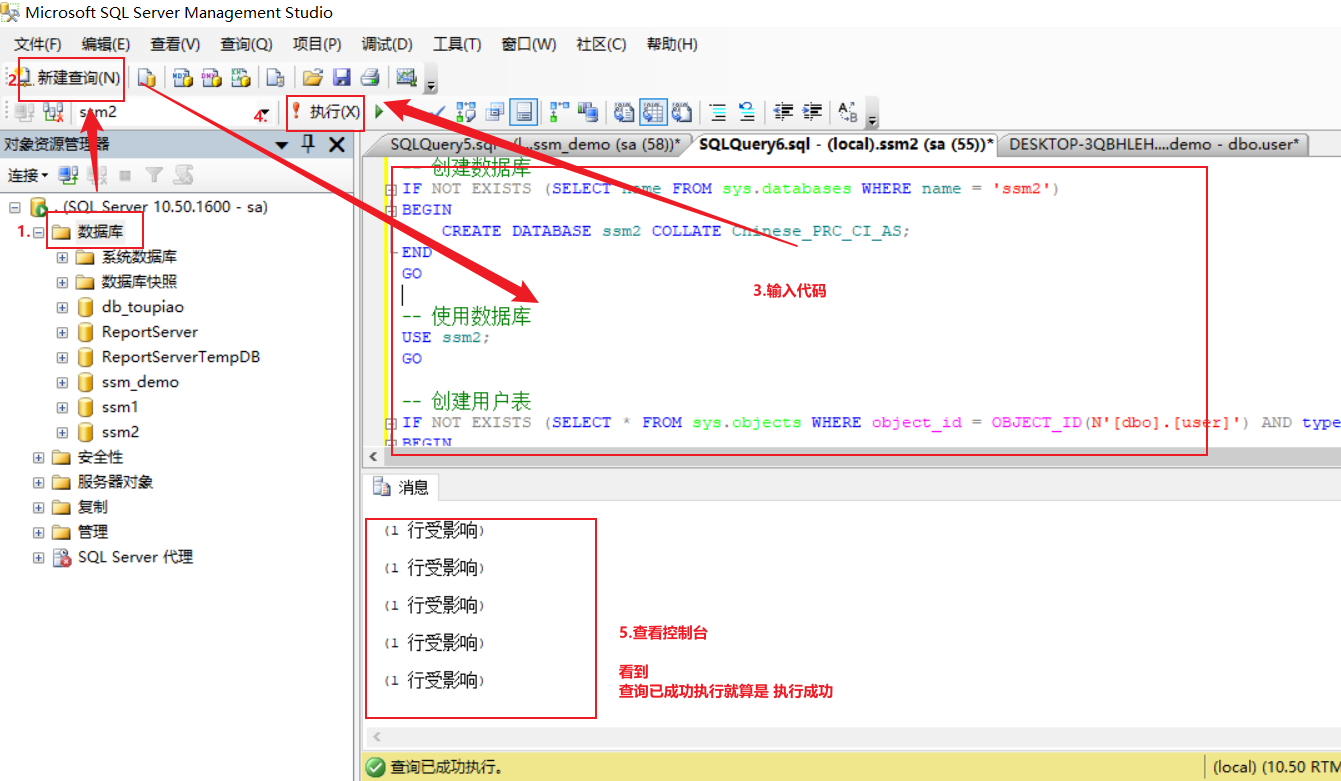Click the green debug arrow icon
The height and width of the screenshot is (781, 1341).
point(379,112)
